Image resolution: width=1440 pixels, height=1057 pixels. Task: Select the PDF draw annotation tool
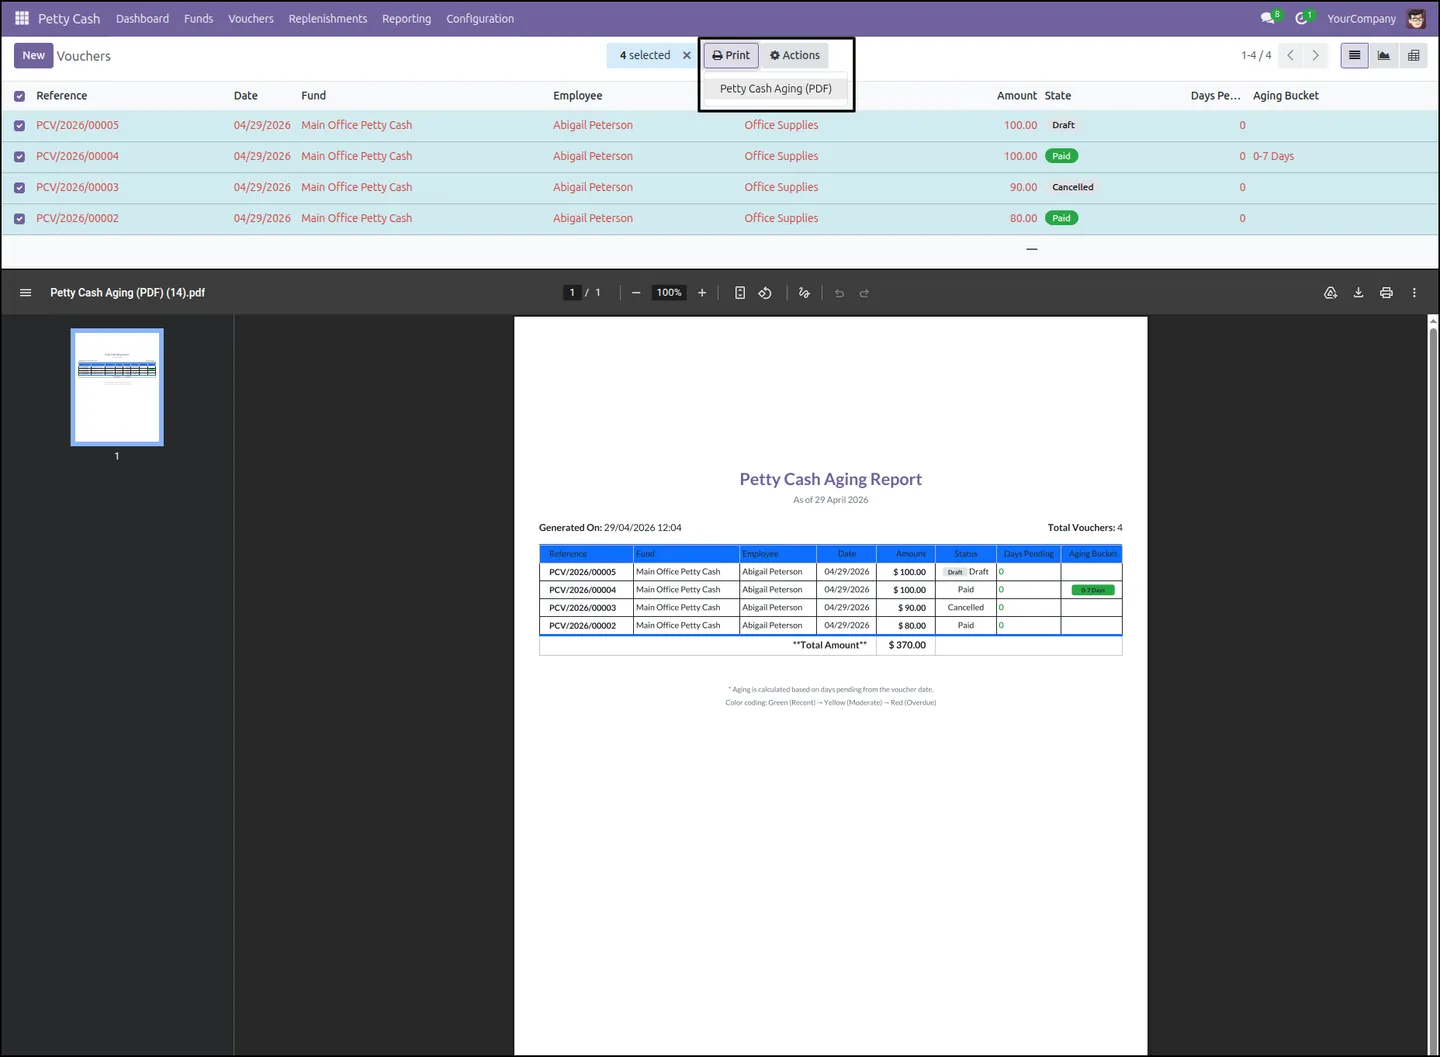point(804,293)
